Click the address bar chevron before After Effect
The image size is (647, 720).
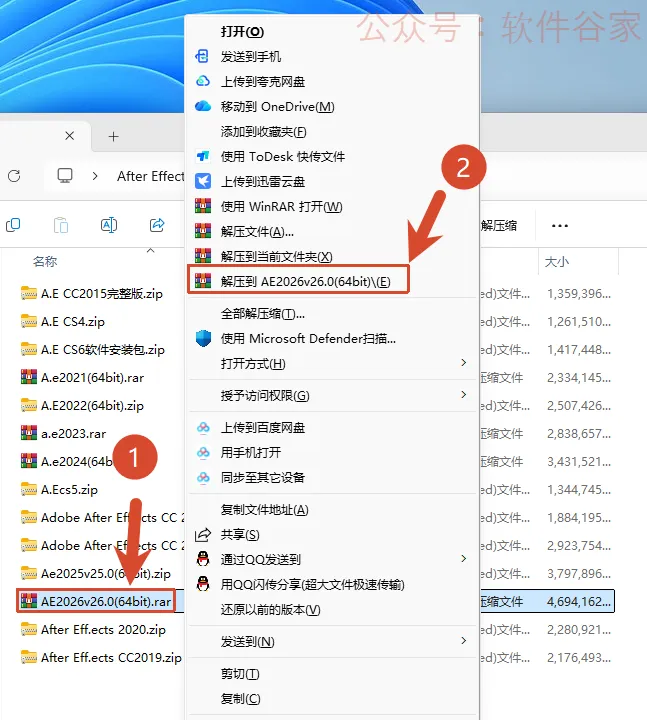coord(95,176)
